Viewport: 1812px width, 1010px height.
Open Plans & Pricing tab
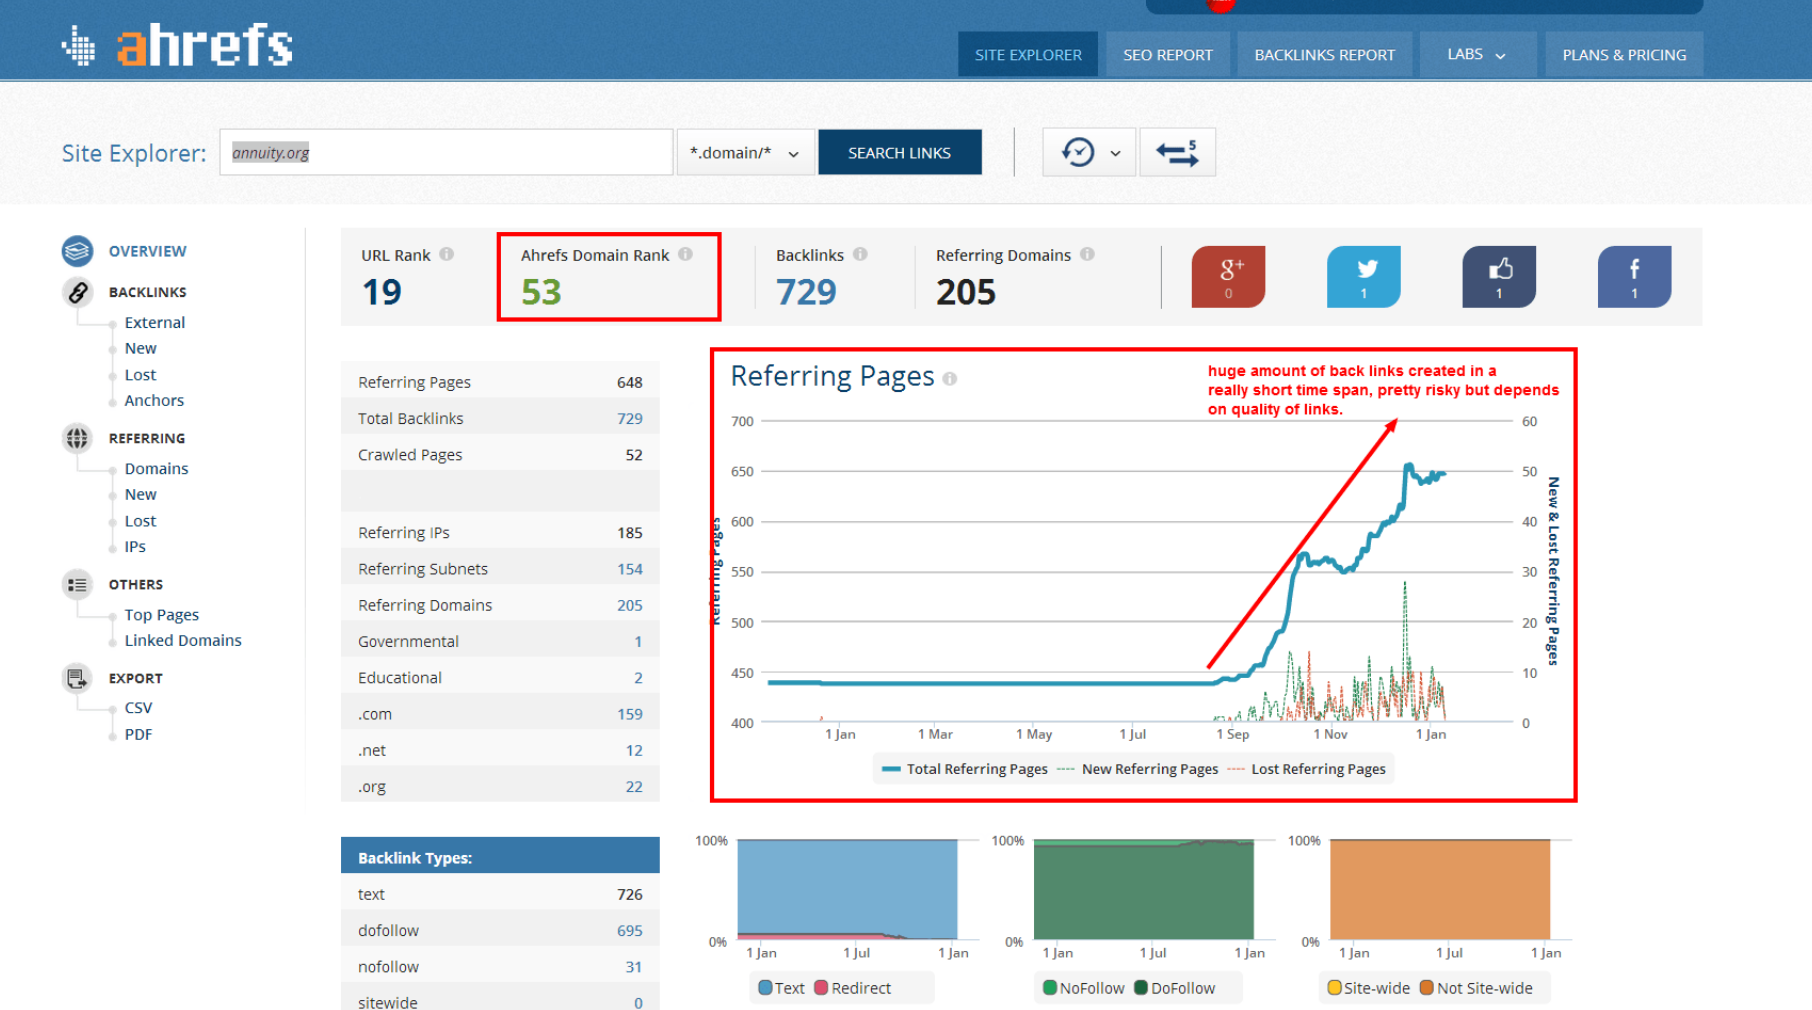tap(1624, 54)
